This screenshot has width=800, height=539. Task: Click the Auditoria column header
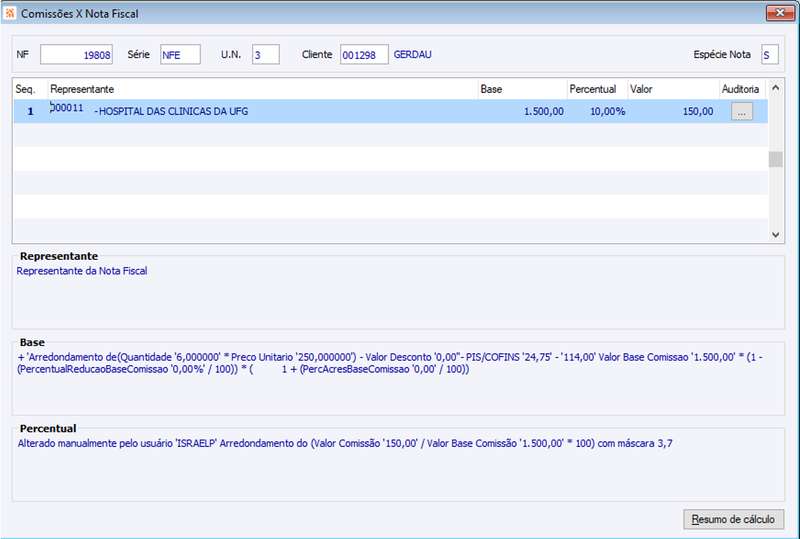click(742, 89)
